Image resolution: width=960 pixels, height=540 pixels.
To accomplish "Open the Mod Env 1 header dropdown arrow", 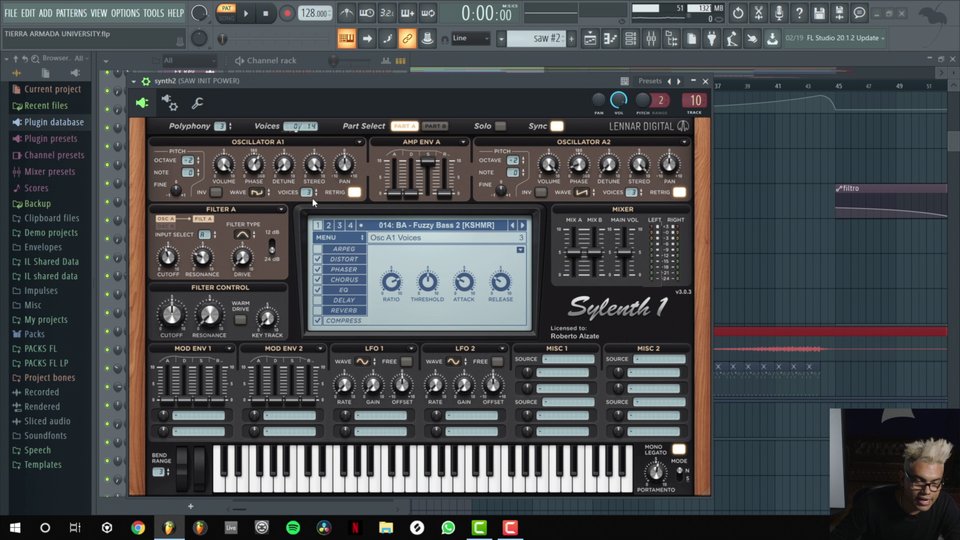I will [229, 348].
